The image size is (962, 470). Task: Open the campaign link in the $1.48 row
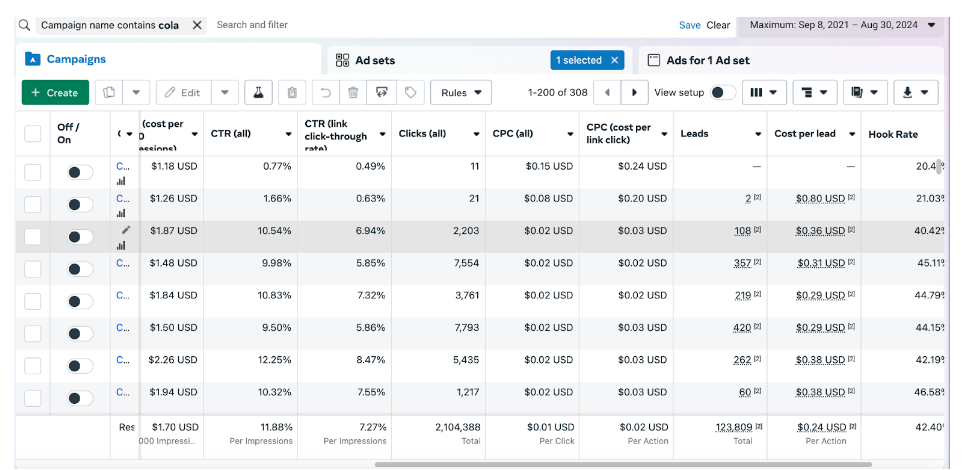point(123,263)
